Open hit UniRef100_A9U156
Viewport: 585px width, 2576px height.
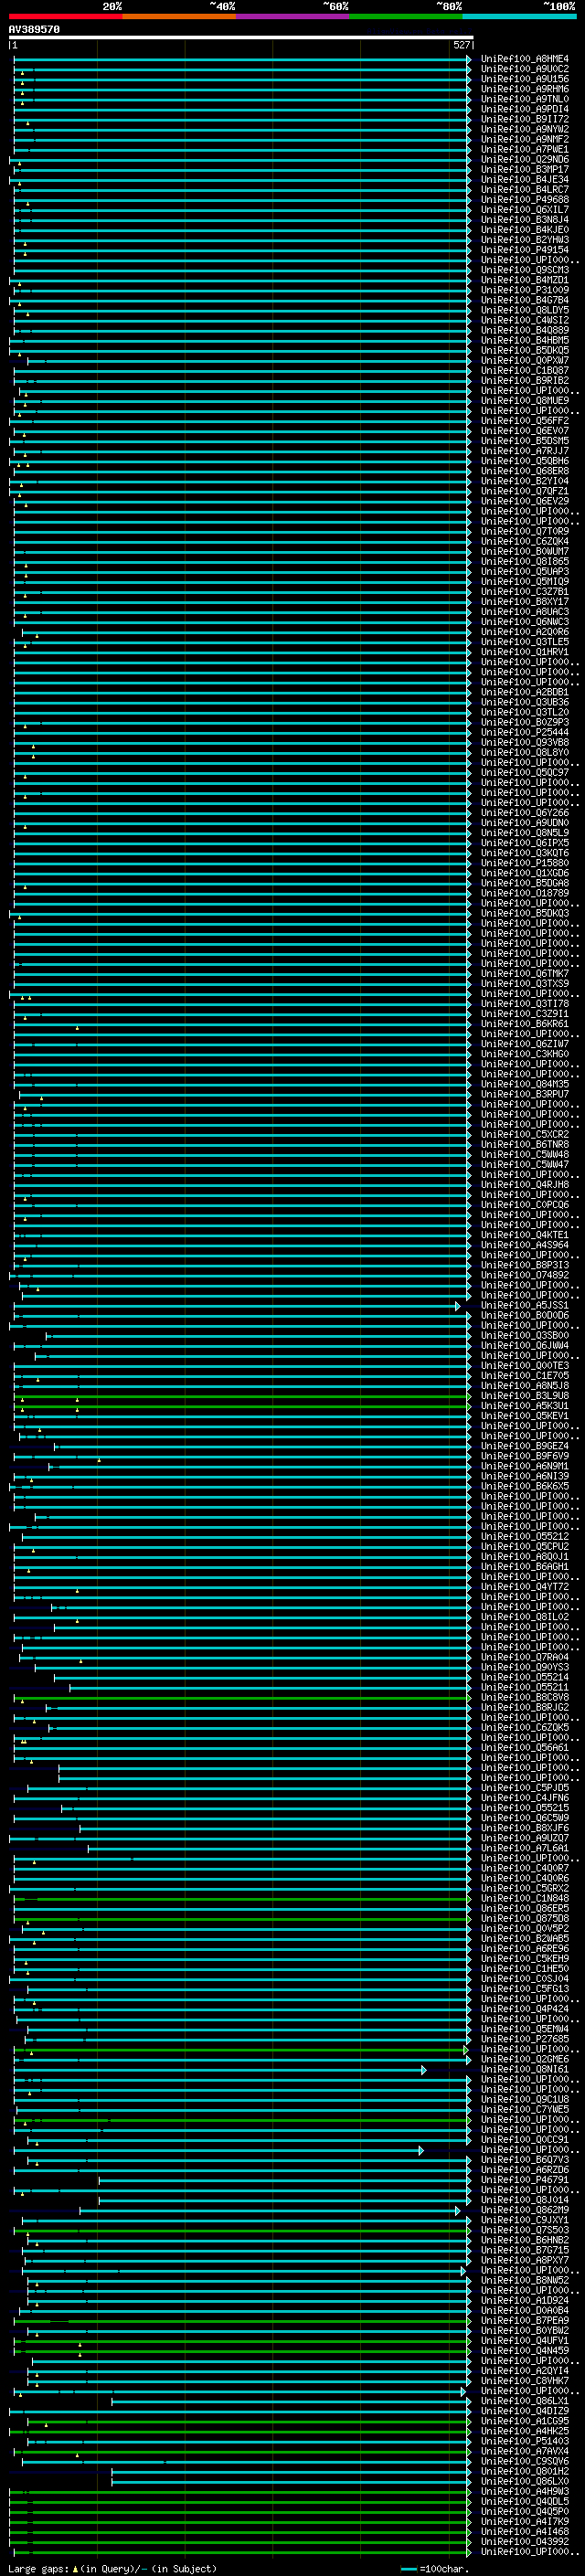pos(524,79)
